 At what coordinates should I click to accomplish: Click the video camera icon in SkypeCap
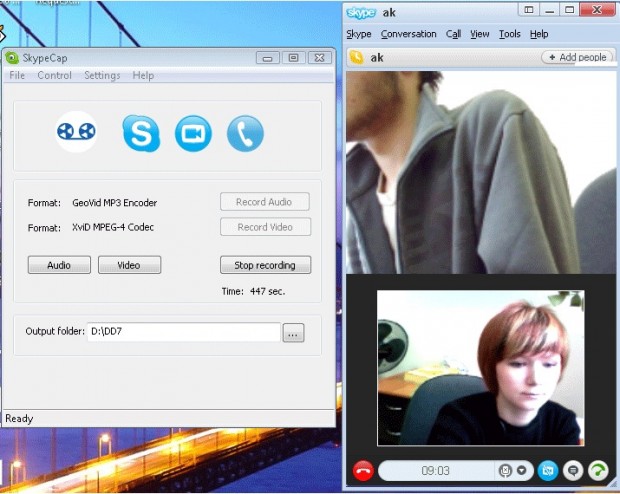[x=193, y=133]
